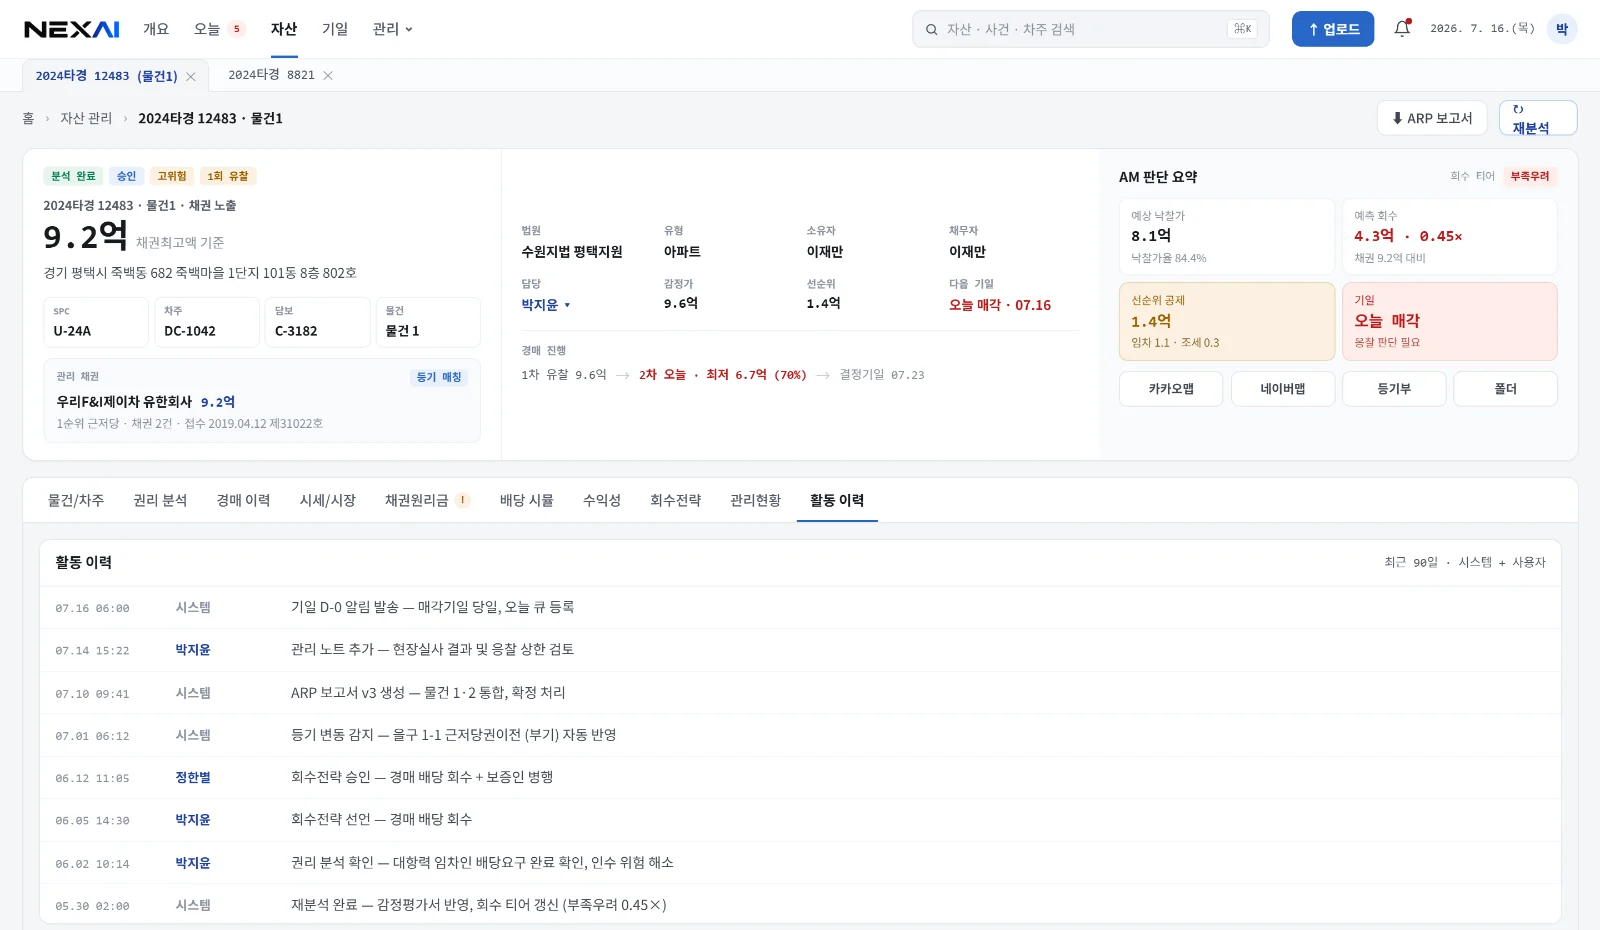Click the 기일 오늘 매각 card
This screenshot has height=930, width=1600.
click(1449, 321)
